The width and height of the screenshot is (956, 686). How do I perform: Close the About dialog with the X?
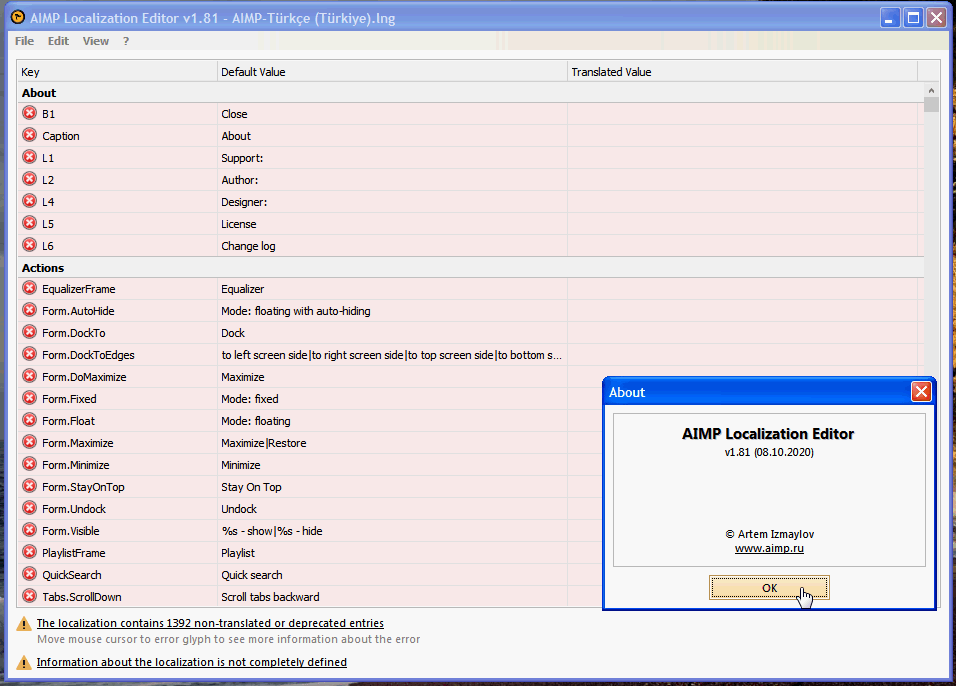pyautogui.click(x=921, y=391)
